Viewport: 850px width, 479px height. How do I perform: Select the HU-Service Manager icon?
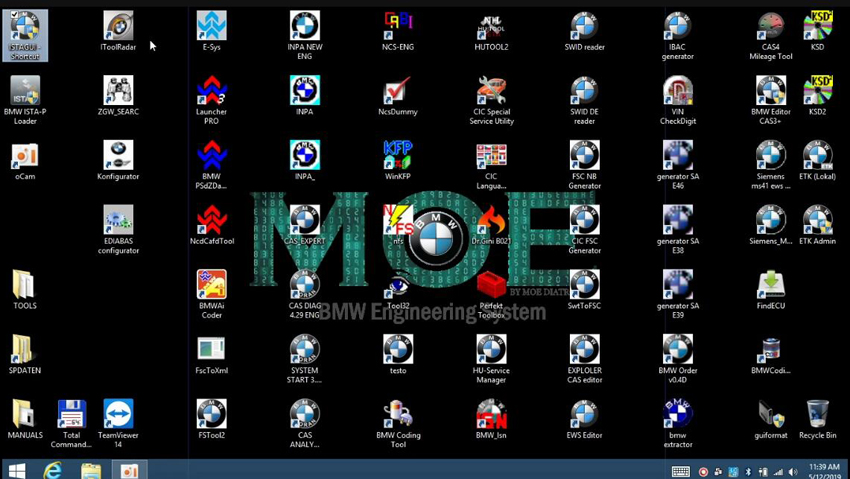point(491,359)
